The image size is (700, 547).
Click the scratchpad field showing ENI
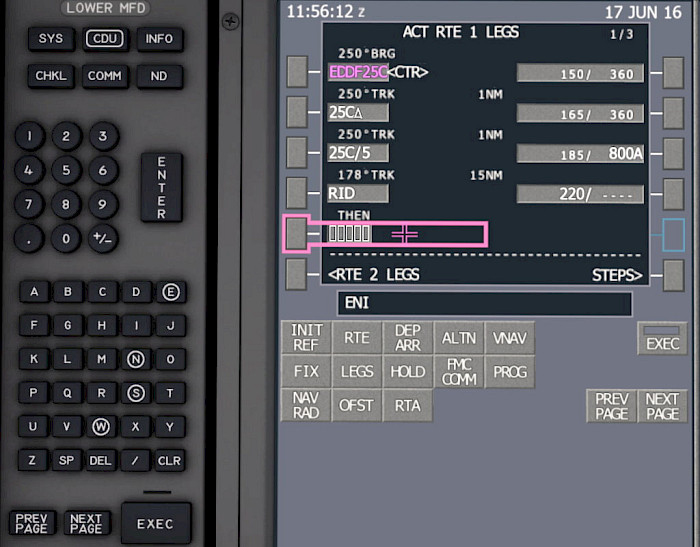click(x=484, y=304)
